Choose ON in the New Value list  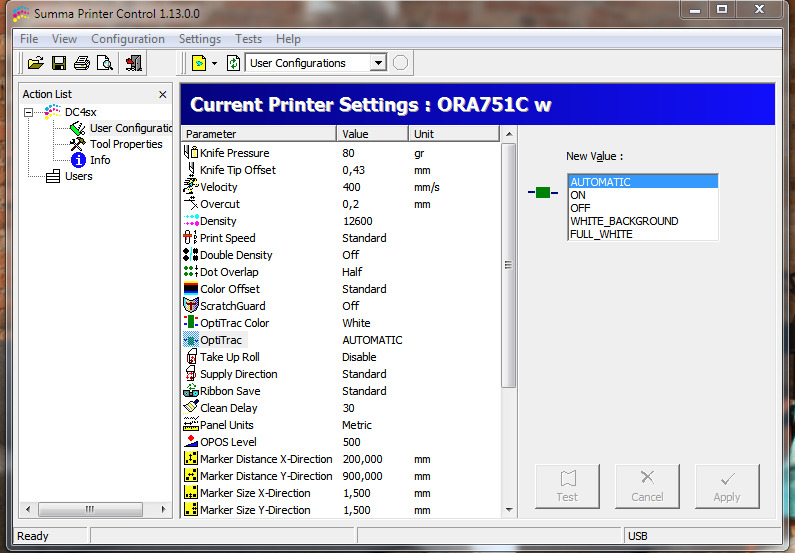pos(643,195)
